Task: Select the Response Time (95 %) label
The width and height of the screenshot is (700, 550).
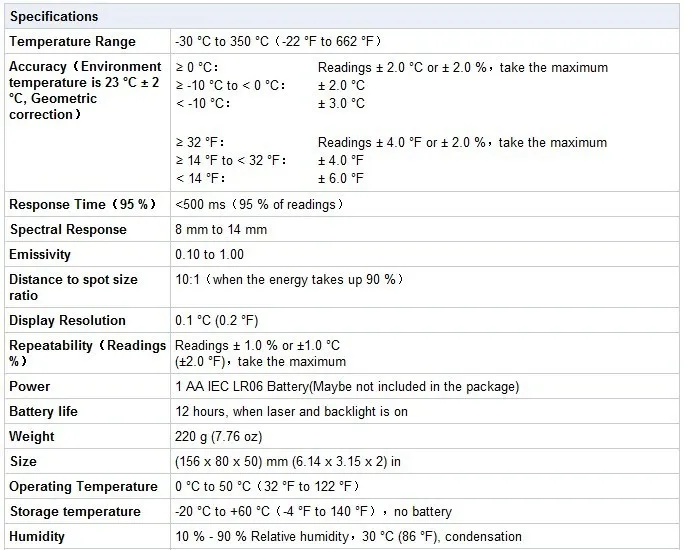Action: (x=83, y=204)
